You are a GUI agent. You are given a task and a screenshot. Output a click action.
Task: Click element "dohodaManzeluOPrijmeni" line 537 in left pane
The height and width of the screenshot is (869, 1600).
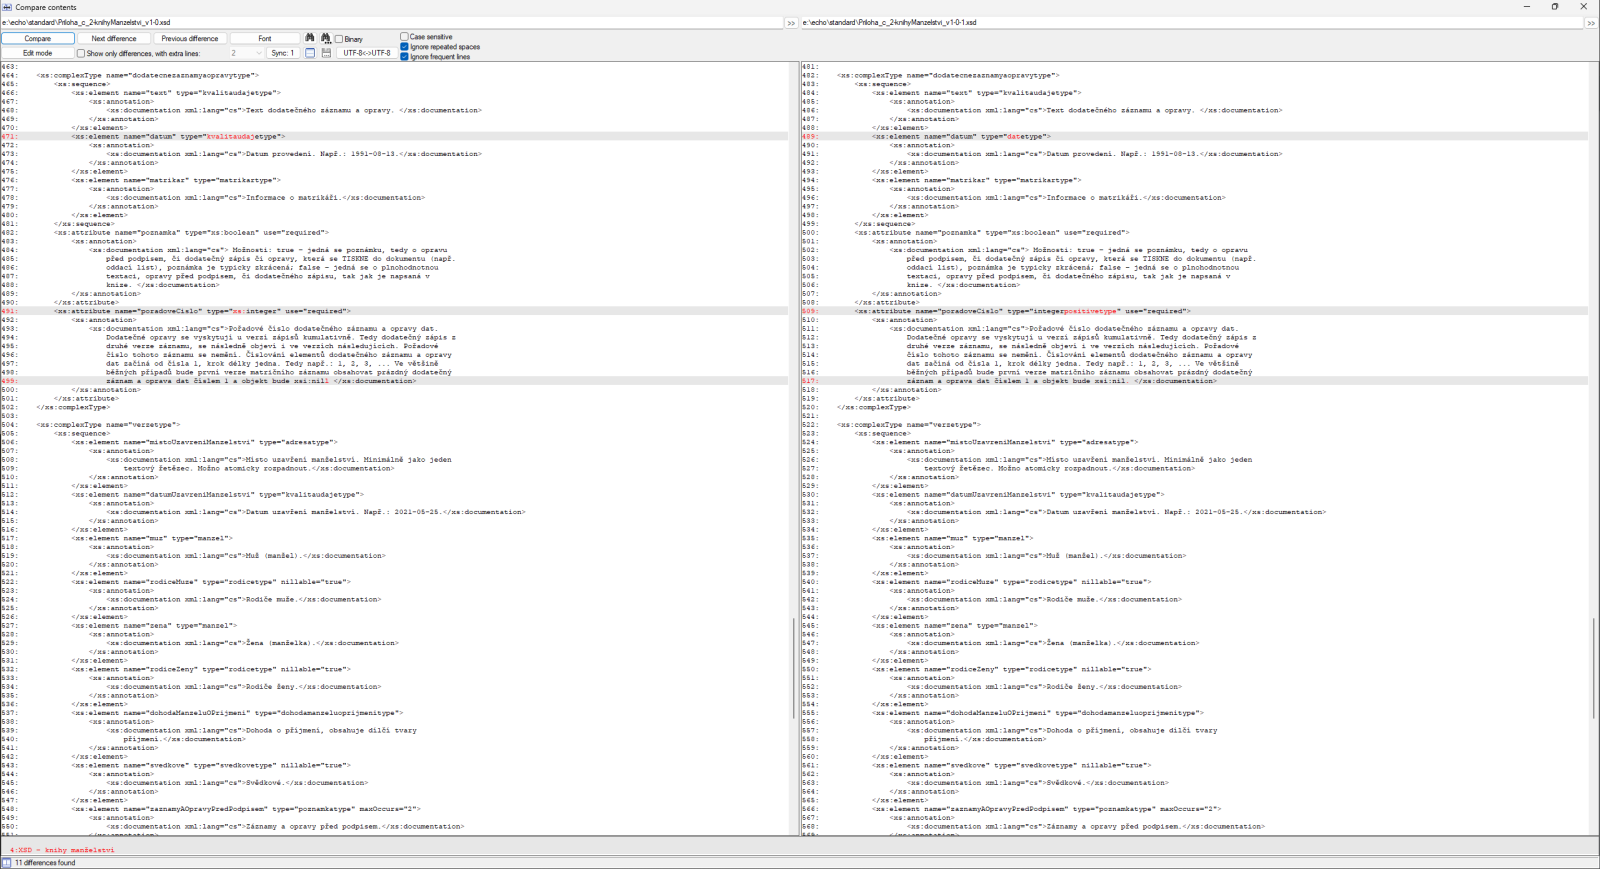pos(237,713)
